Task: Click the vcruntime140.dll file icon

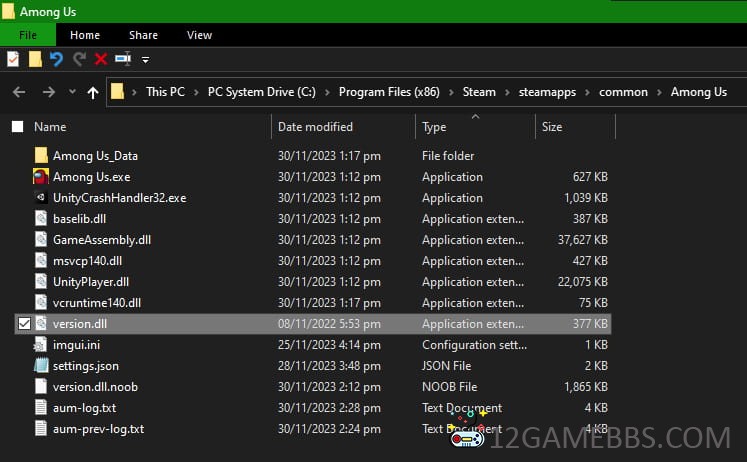Action: pos(41,302)
